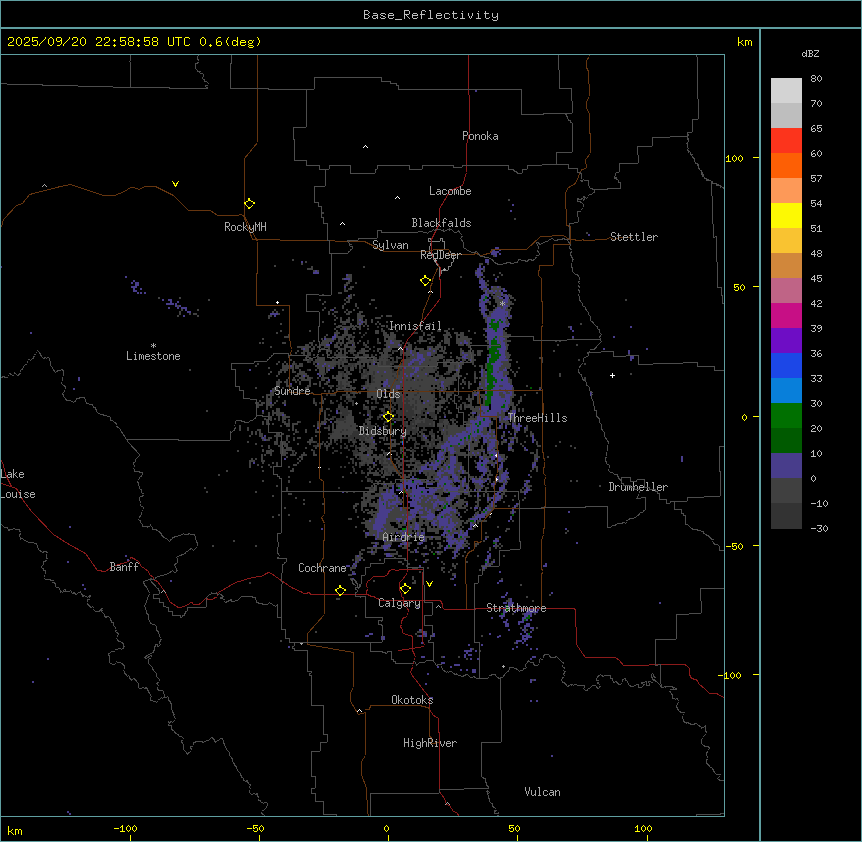Screen dimensions: 862x842
Task: Click the Drumheller city label
Action: (x=637, y=487)
